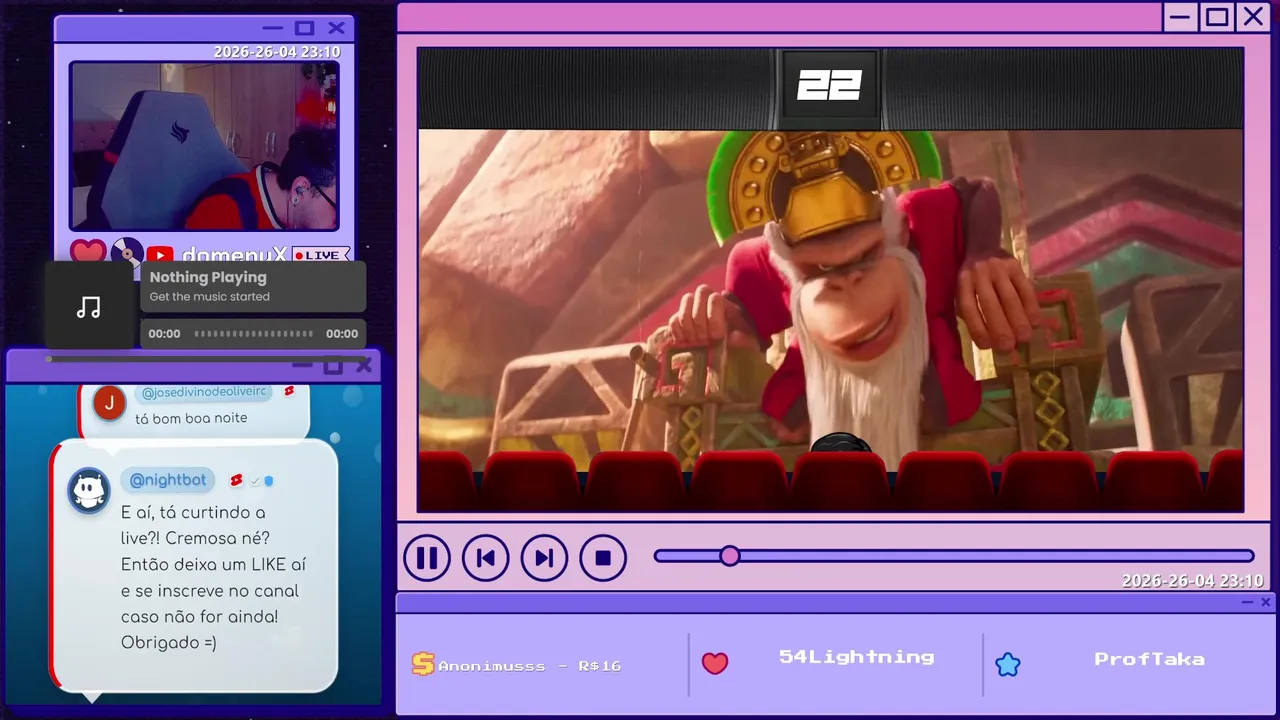1280x720 pixels.
Task: Close the video player window
Action: (1253, 17)
